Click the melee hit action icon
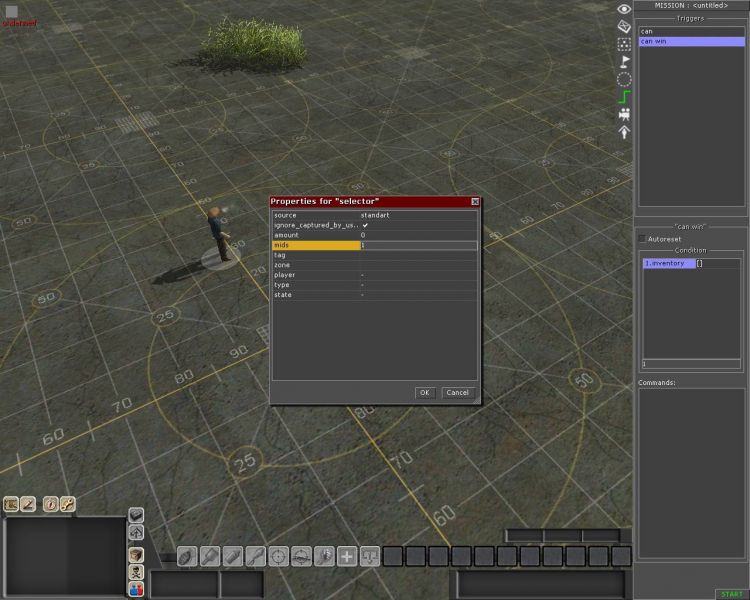Image resolution: width=750 pixels, height=600 pixels. click(324, 557)
